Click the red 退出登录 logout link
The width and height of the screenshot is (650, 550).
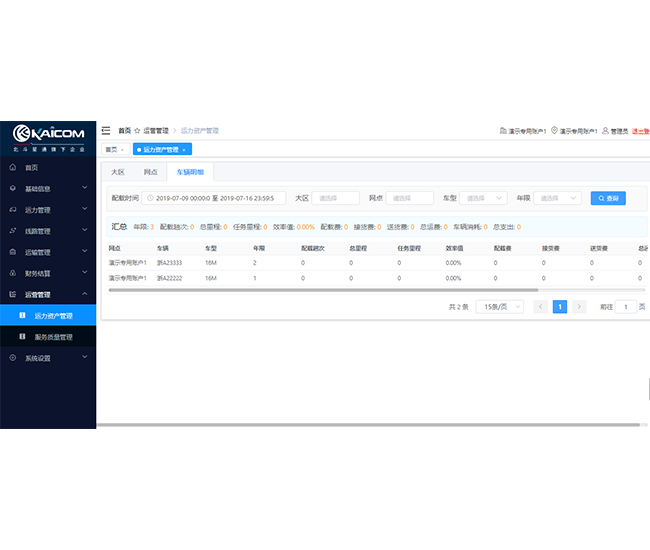pyautogui.click(x=640, y=131)
